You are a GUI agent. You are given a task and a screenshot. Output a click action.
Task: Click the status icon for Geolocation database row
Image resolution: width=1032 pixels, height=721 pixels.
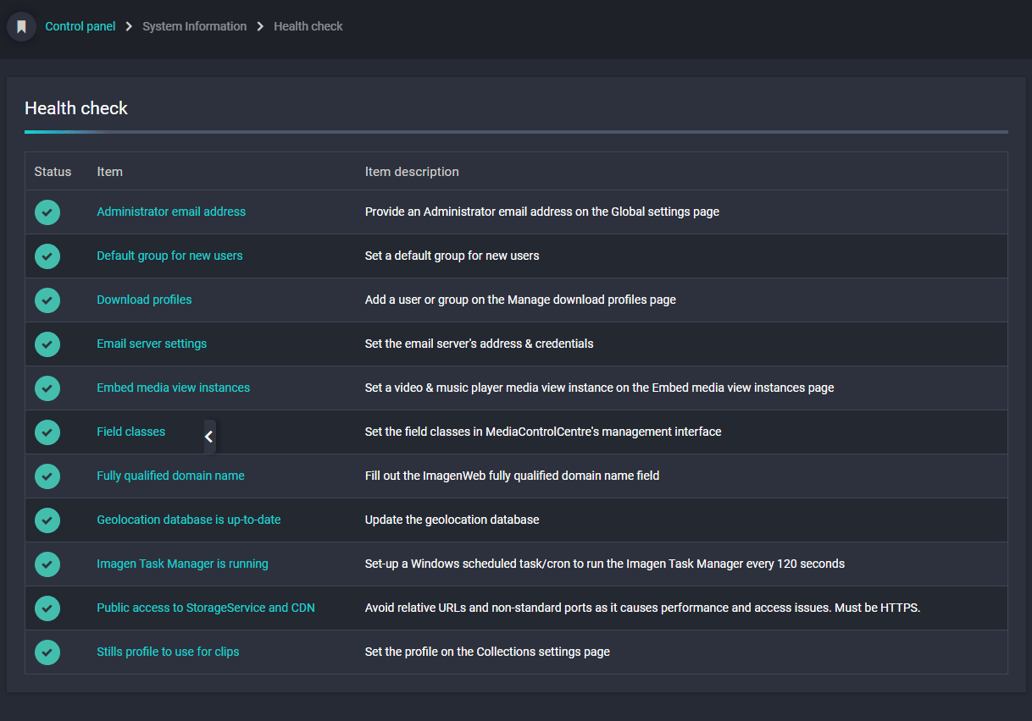point(47,520)
